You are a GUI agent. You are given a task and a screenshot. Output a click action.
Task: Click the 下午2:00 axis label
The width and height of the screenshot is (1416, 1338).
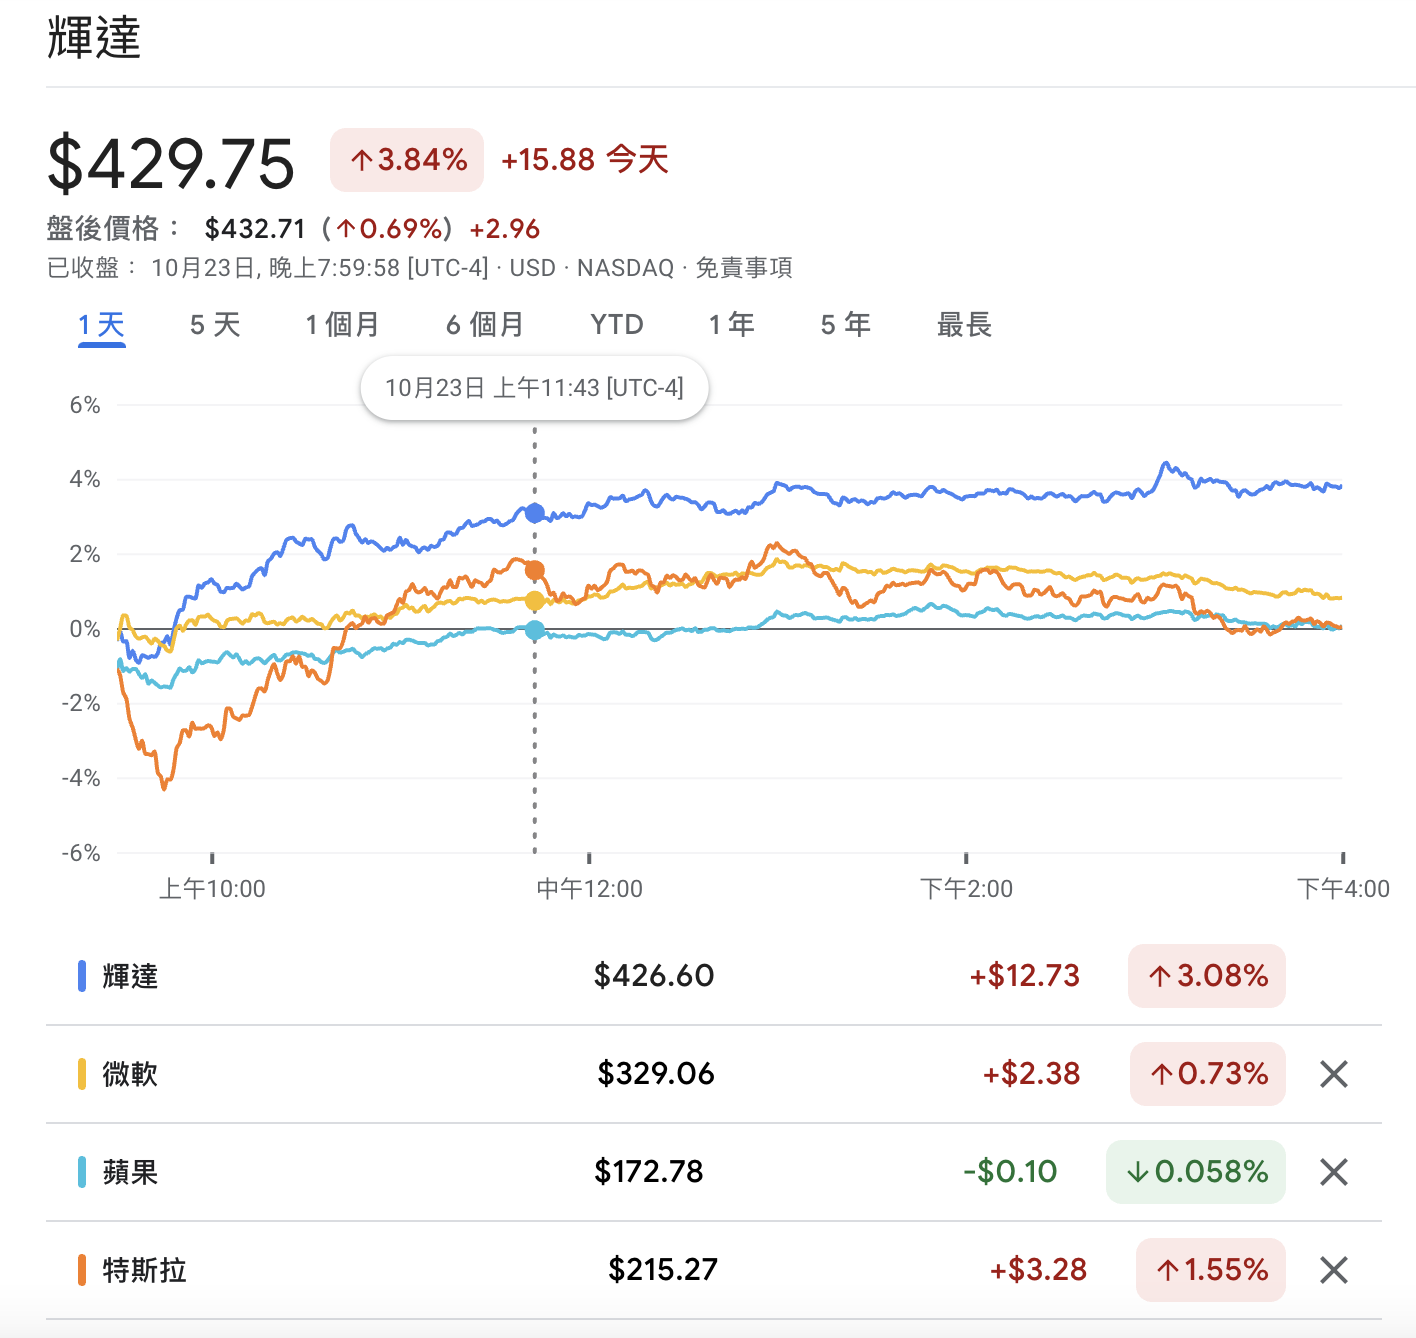966,889
